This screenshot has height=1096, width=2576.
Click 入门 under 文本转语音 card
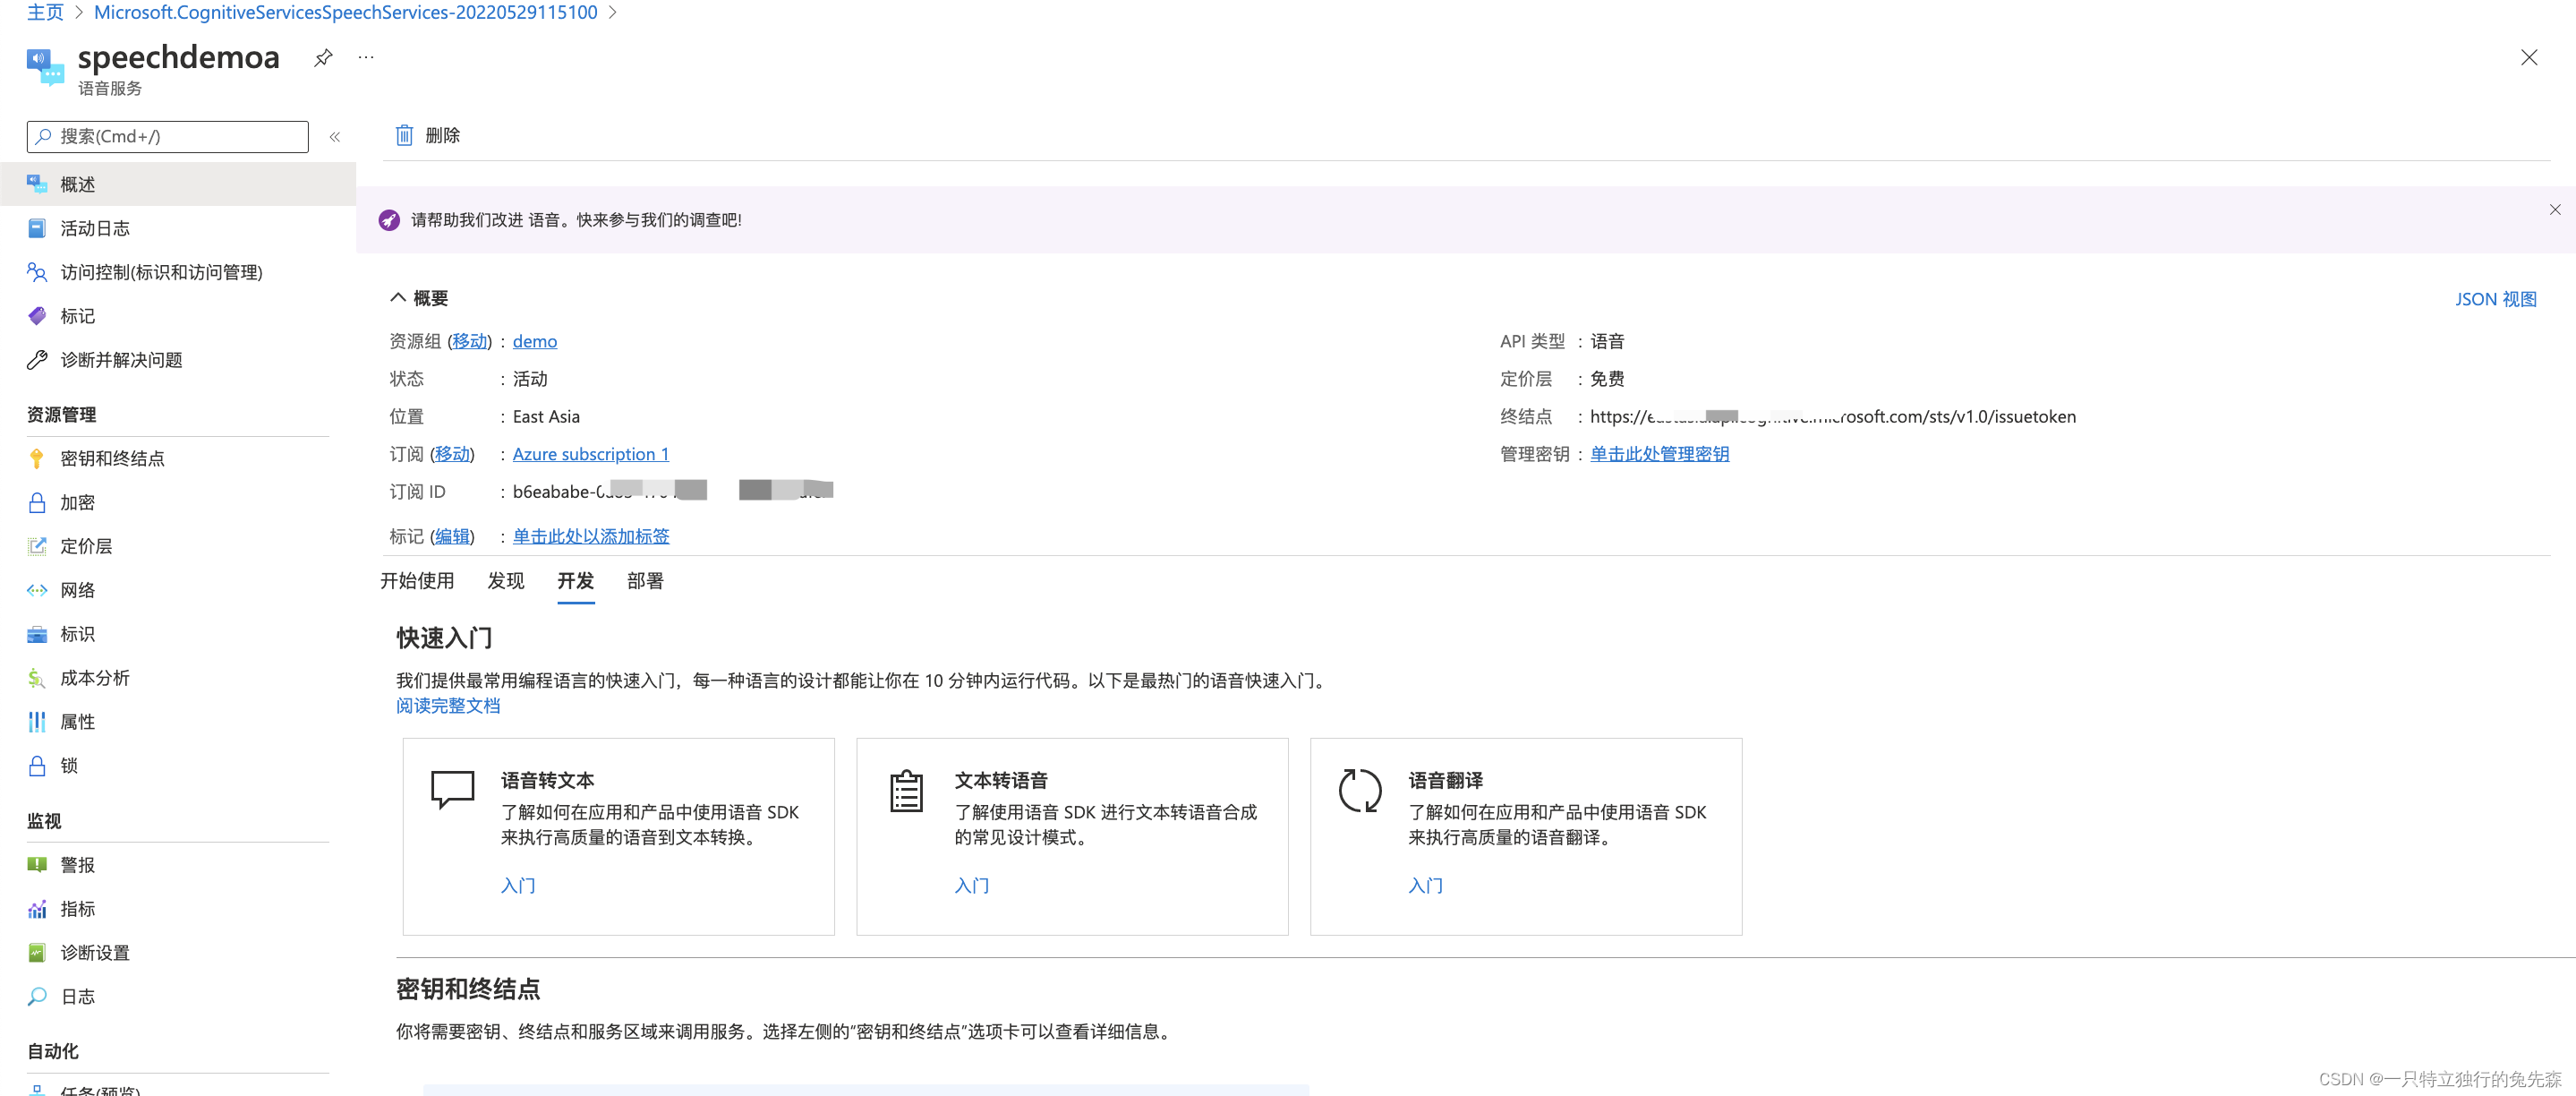point(971,885)
